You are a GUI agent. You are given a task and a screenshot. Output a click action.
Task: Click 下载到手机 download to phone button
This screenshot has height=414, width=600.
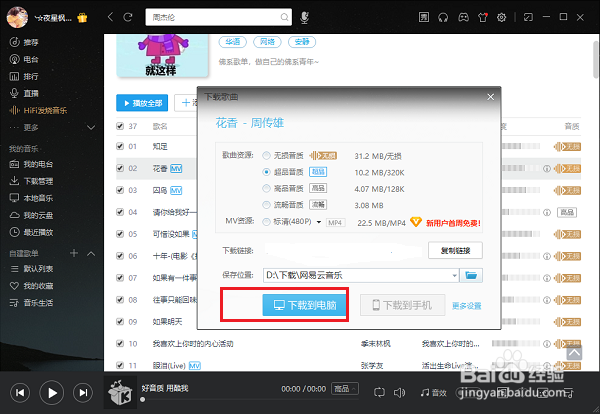pyautogui.click(x=403, y=305)
